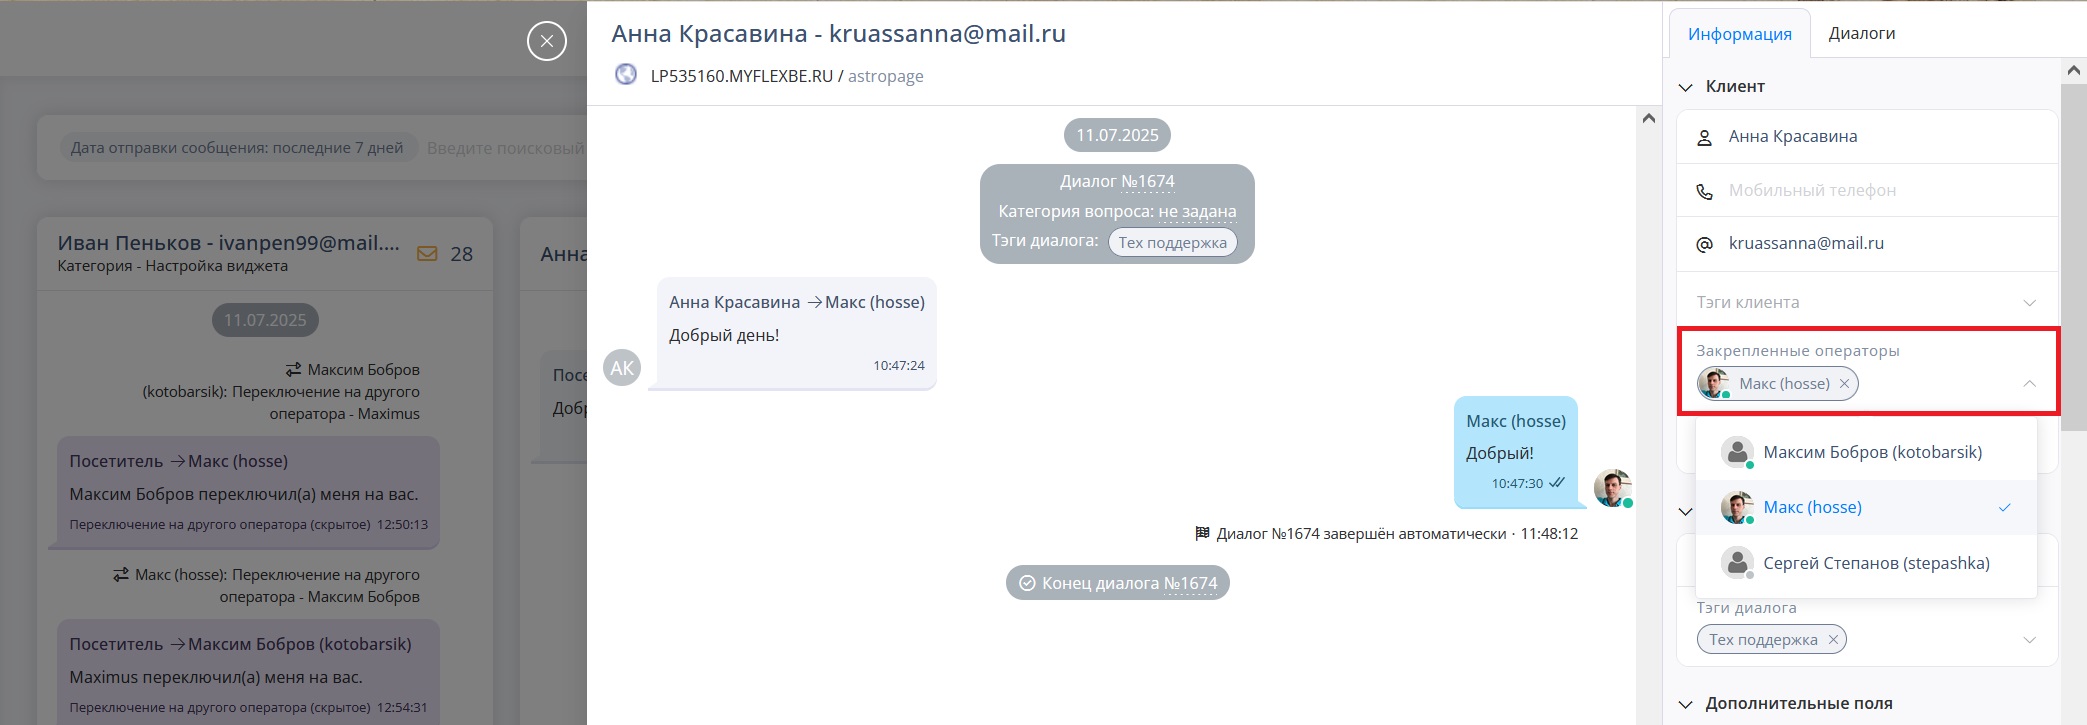Select operator Максим Бобров (kotobarsik)
This screenshot has width=2087, height=725.
click(1871, 452)
